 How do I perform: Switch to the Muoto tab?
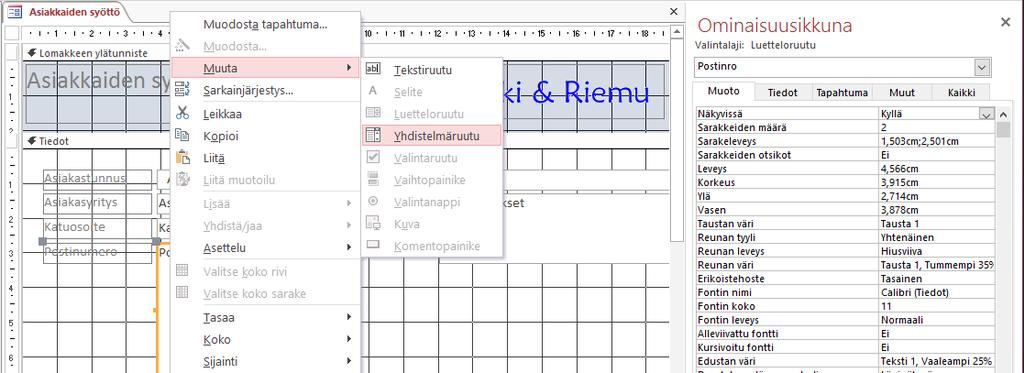[x=724, y=92]
